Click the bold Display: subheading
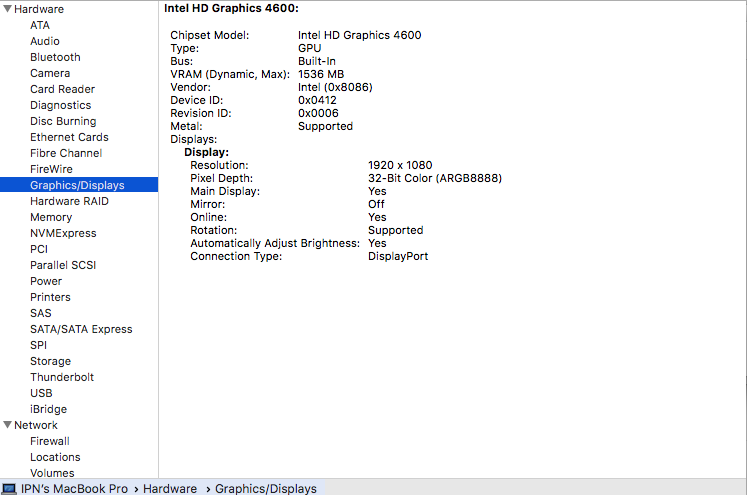Viewport: 747px width, 495px height. point(206,152)
